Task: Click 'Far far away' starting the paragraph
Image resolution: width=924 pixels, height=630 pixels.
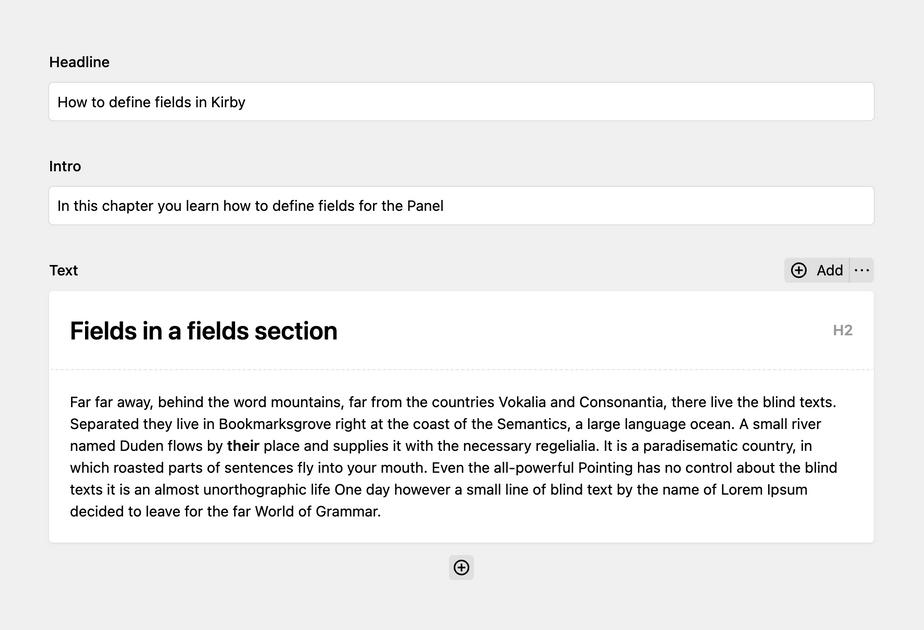Action: pyautogui.click(x=109, y=402)
